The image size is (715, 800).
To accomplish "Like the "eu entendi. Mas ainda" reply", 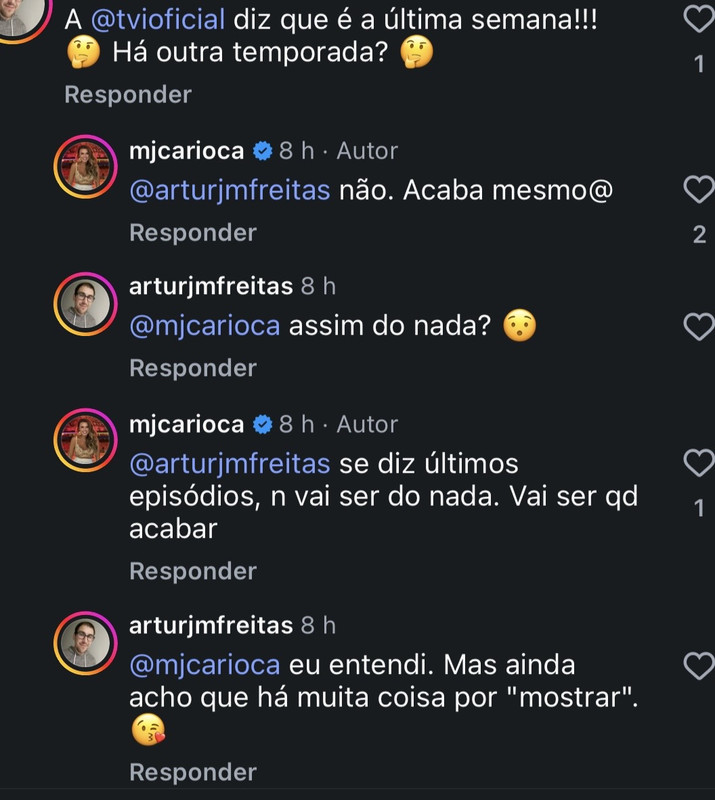I will (x=699, y=666).
